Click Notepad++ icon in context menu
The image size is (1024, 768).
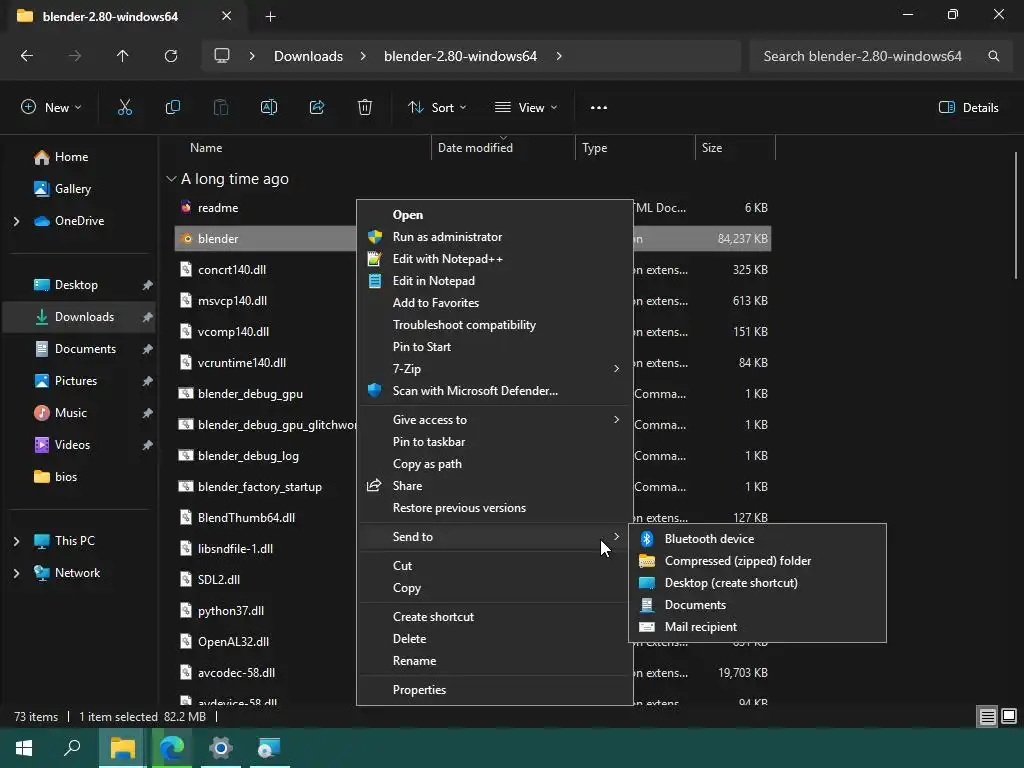[x=374, y=259]
